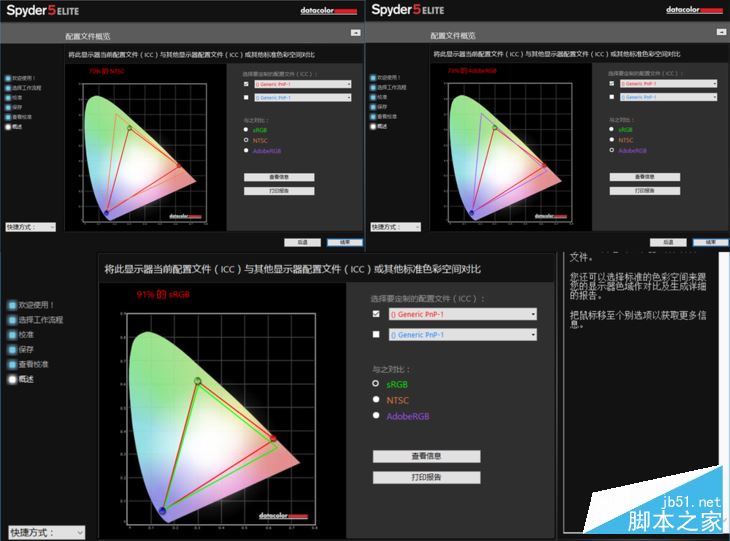Collapse panel button at top-right window header
Image resolution: width=730 pixels, height=541 pixels.
click(721, 32)
